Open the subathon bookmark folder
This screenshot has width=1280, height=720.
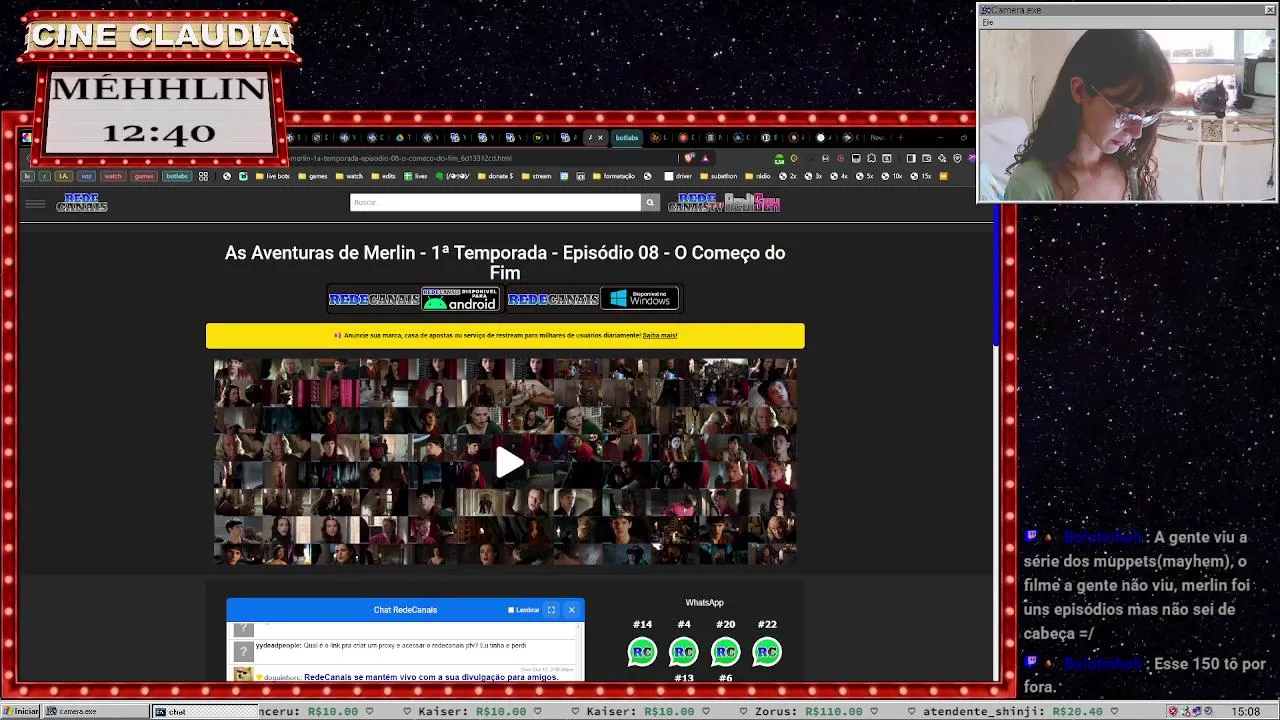click(719, 176)
